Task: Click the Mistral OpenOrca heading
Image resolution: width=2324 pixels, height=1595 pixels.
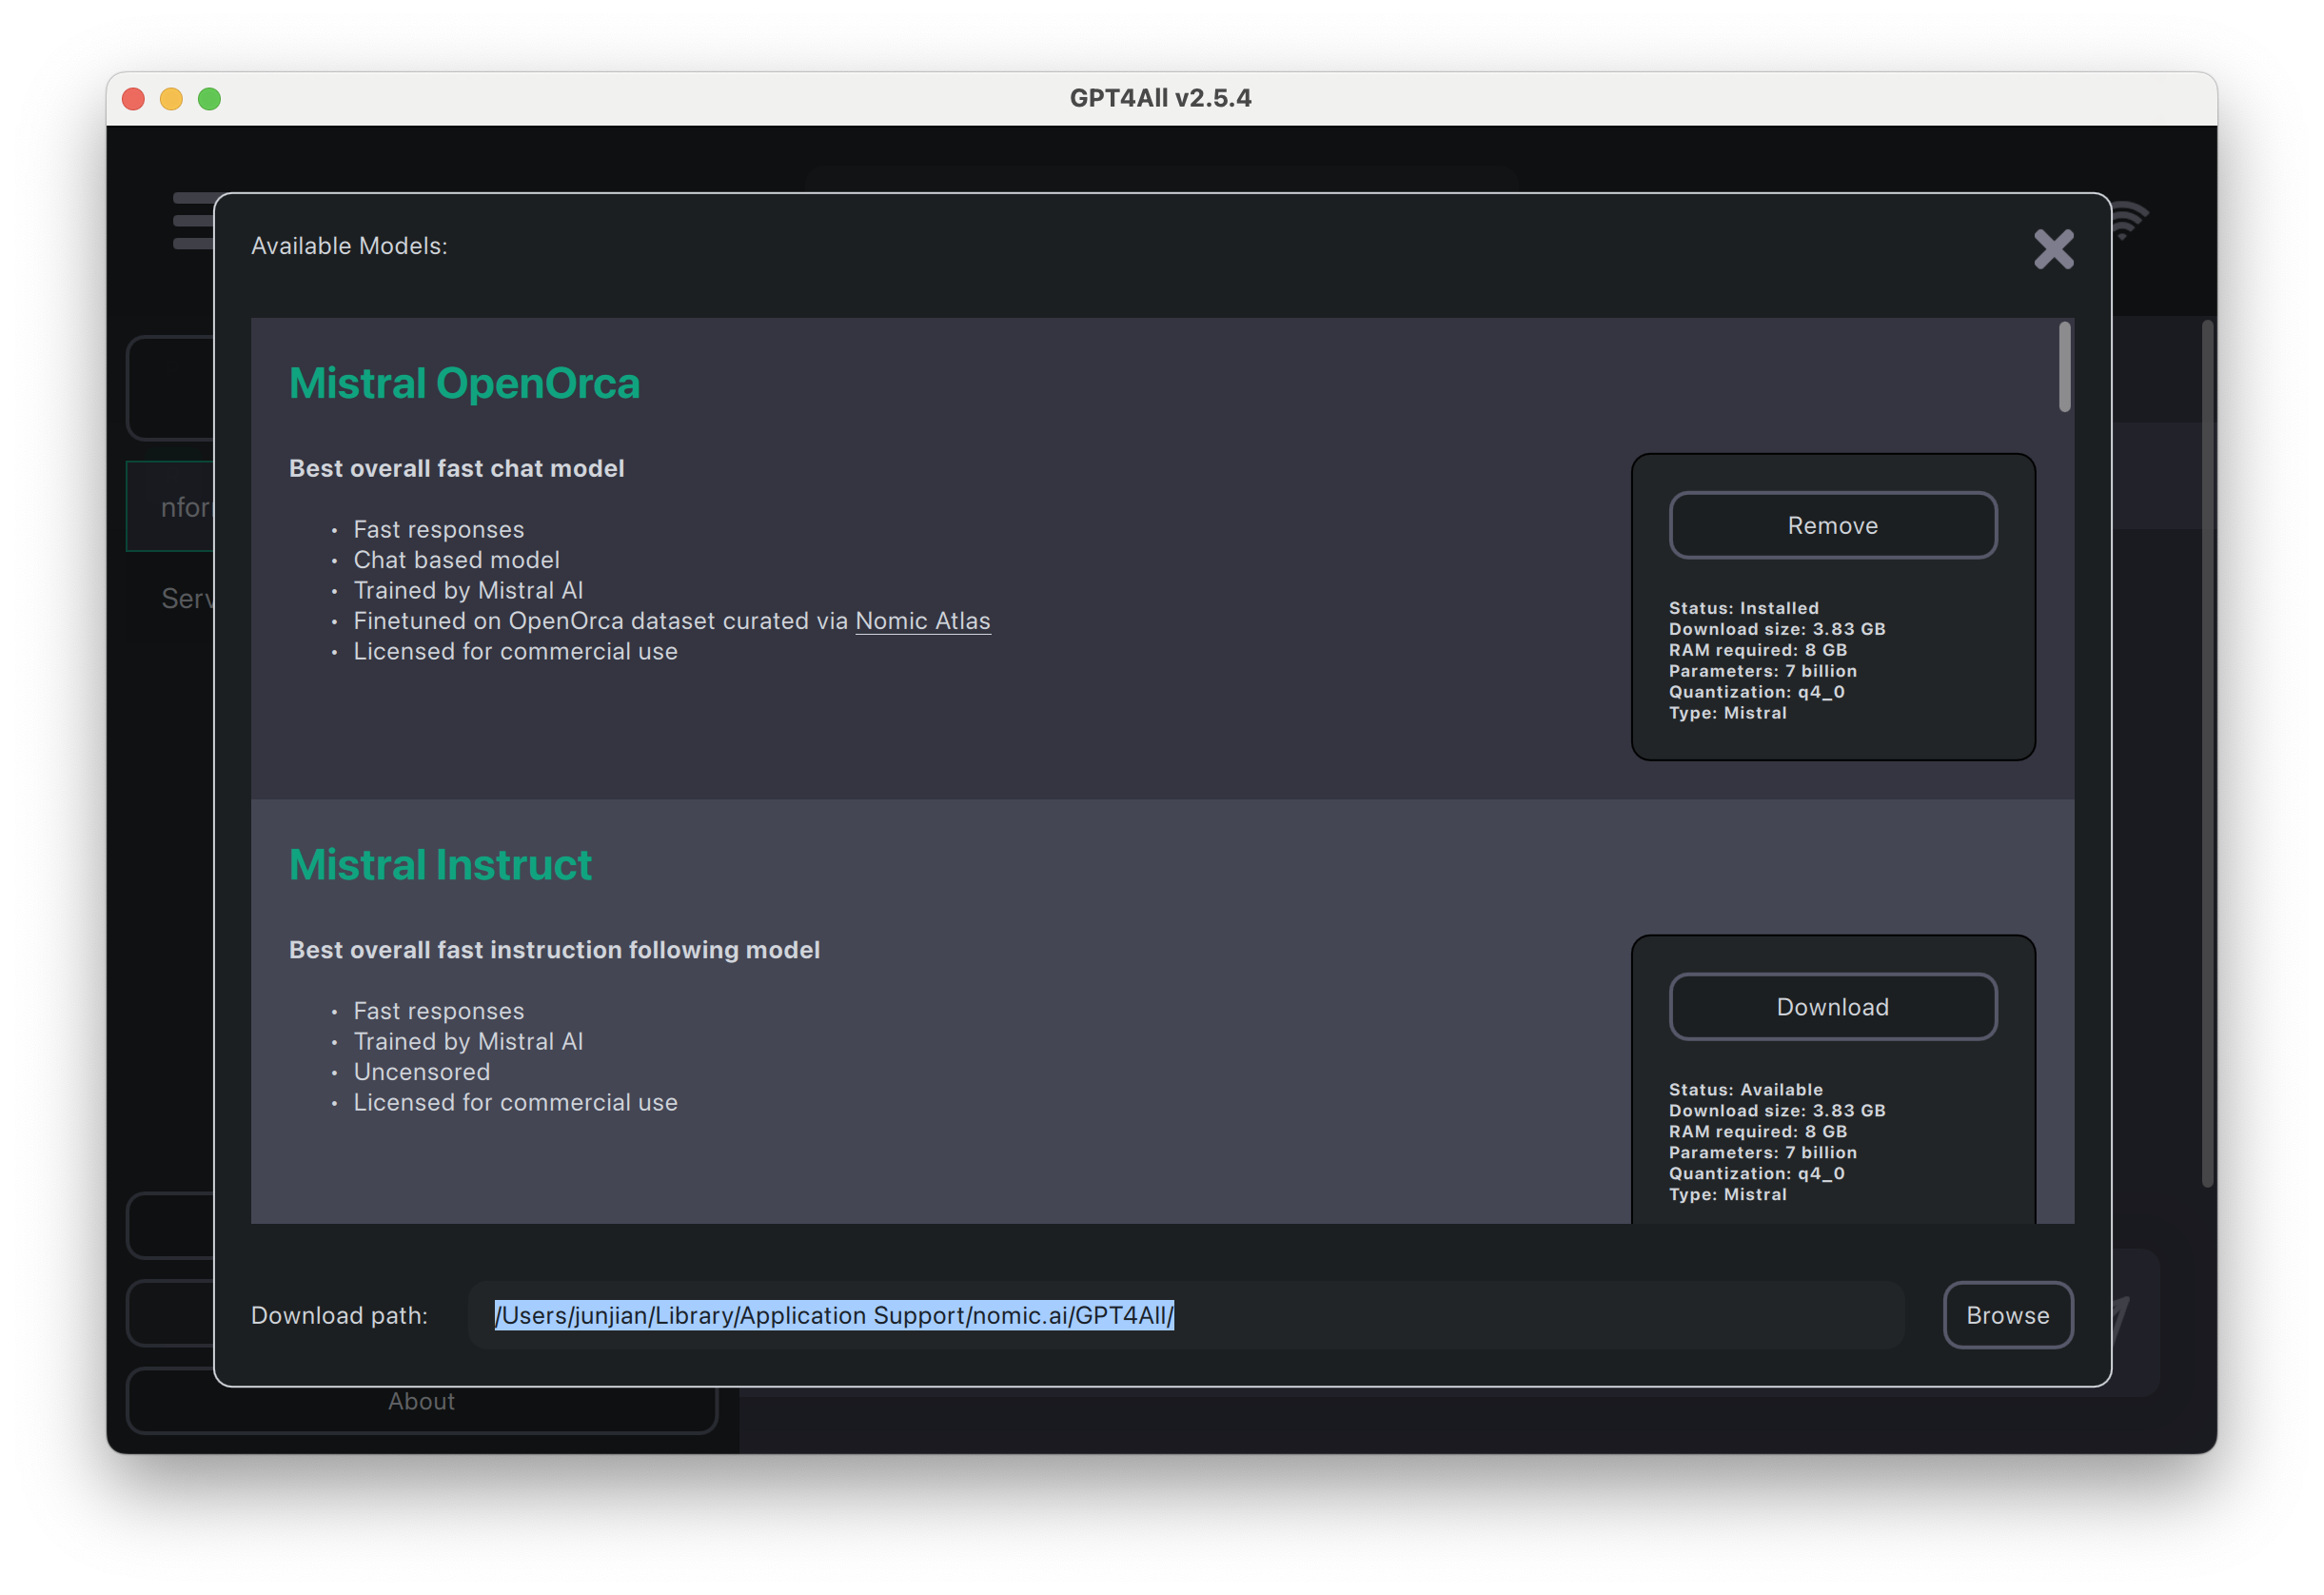Action: (x=464, y=384)
